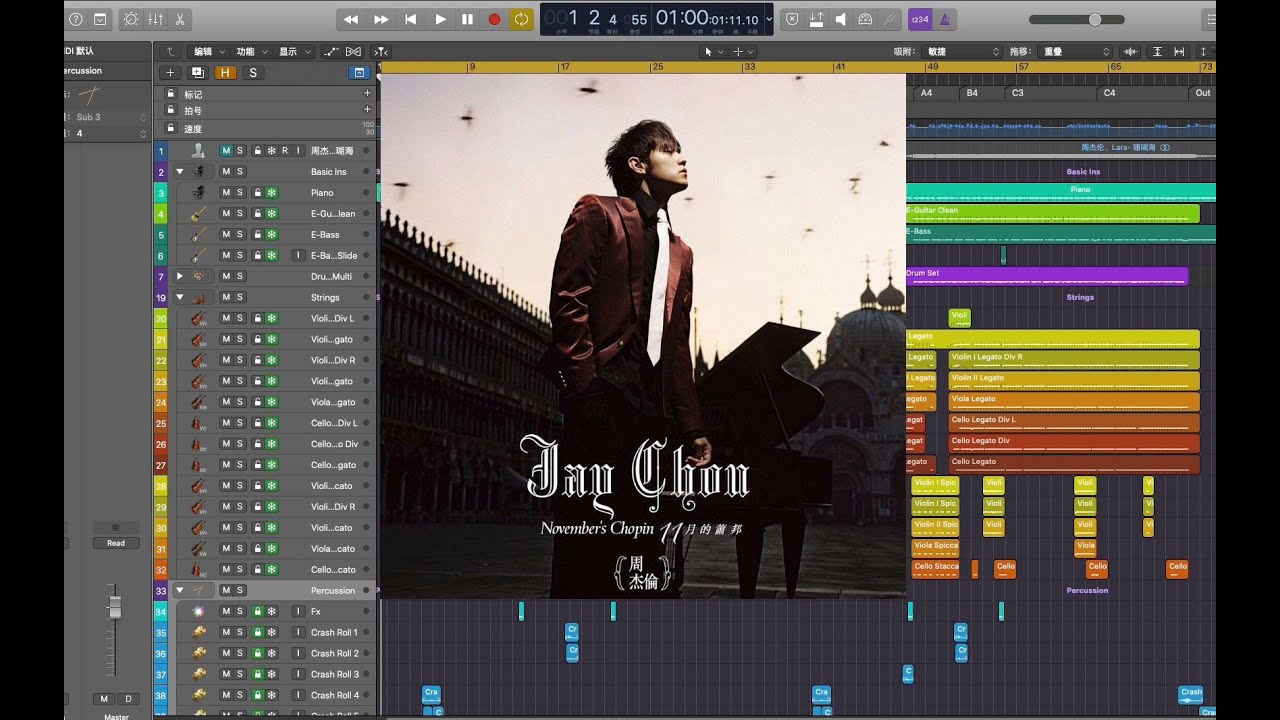Select the A4 arrangement marker
1280x720 pixels.
click(x=926, y=93)
